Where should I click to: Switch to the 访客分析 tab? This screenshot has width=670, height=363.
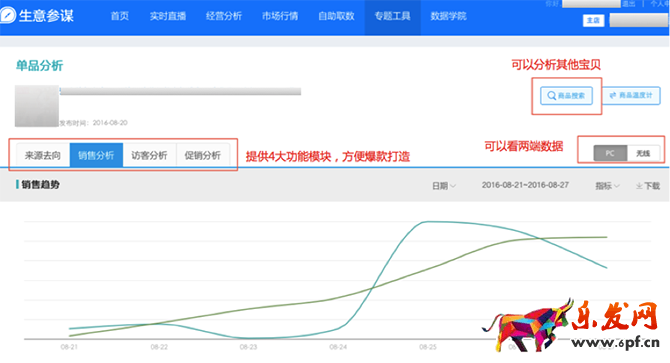click(x=149, y=155)
